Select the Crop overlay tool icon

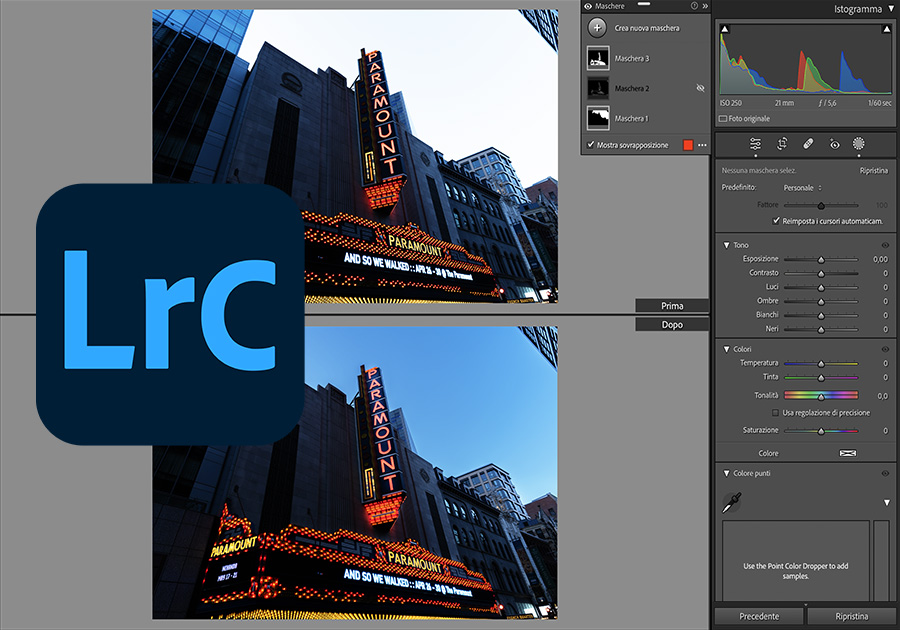(782, 143)
